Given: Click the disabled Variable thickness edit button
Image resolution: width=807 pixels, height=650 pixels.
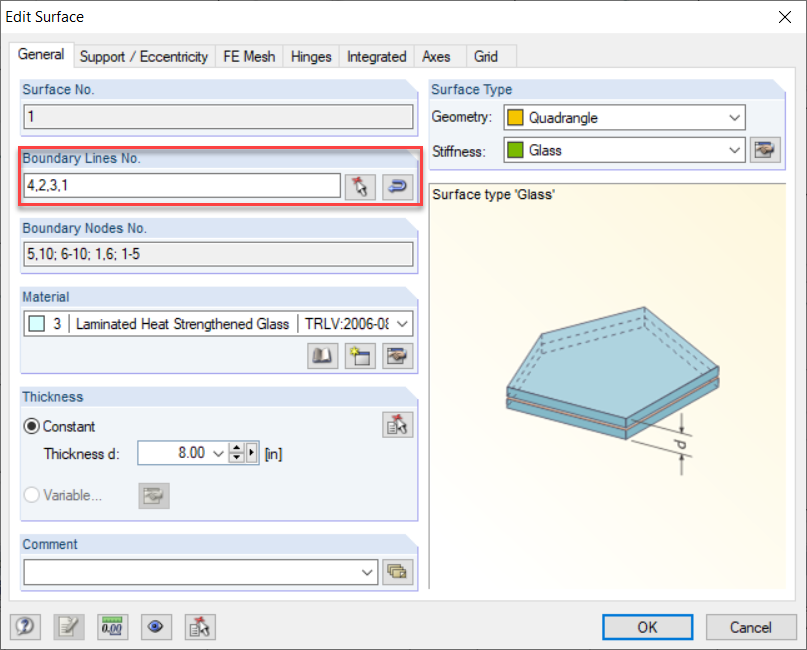Looking at the screenshot, I should tap(154, 496).
